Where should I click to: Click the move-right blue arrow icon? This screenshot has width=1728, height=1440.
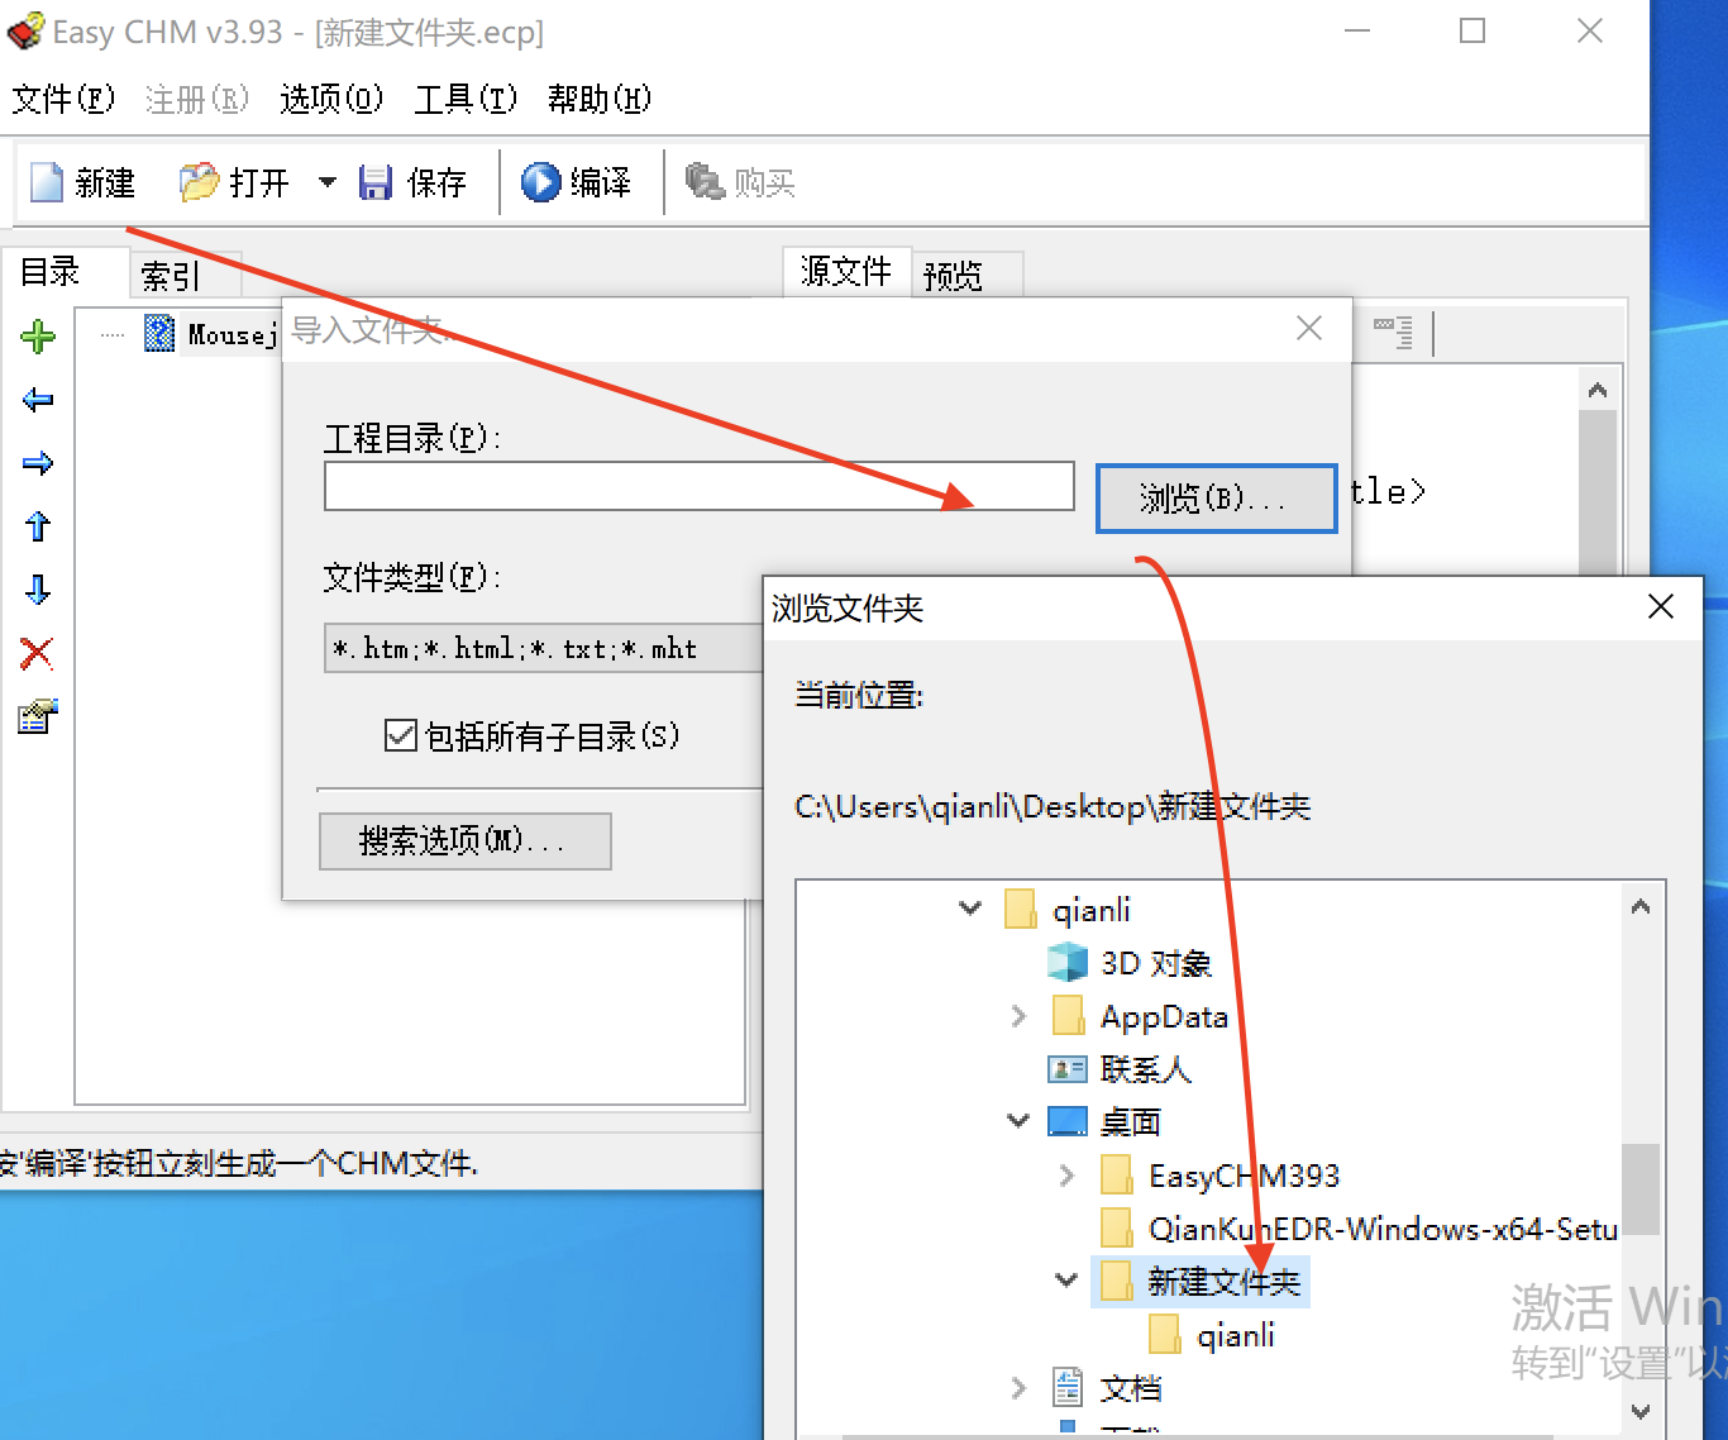coord(38,463)
